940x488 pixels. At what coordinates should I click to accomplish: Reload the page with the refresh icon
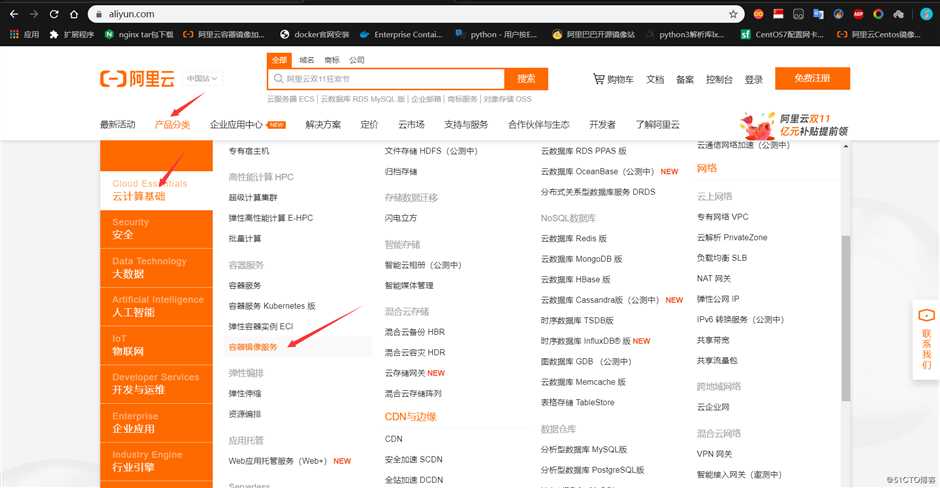pyautogui.click(x=54, y=14)
